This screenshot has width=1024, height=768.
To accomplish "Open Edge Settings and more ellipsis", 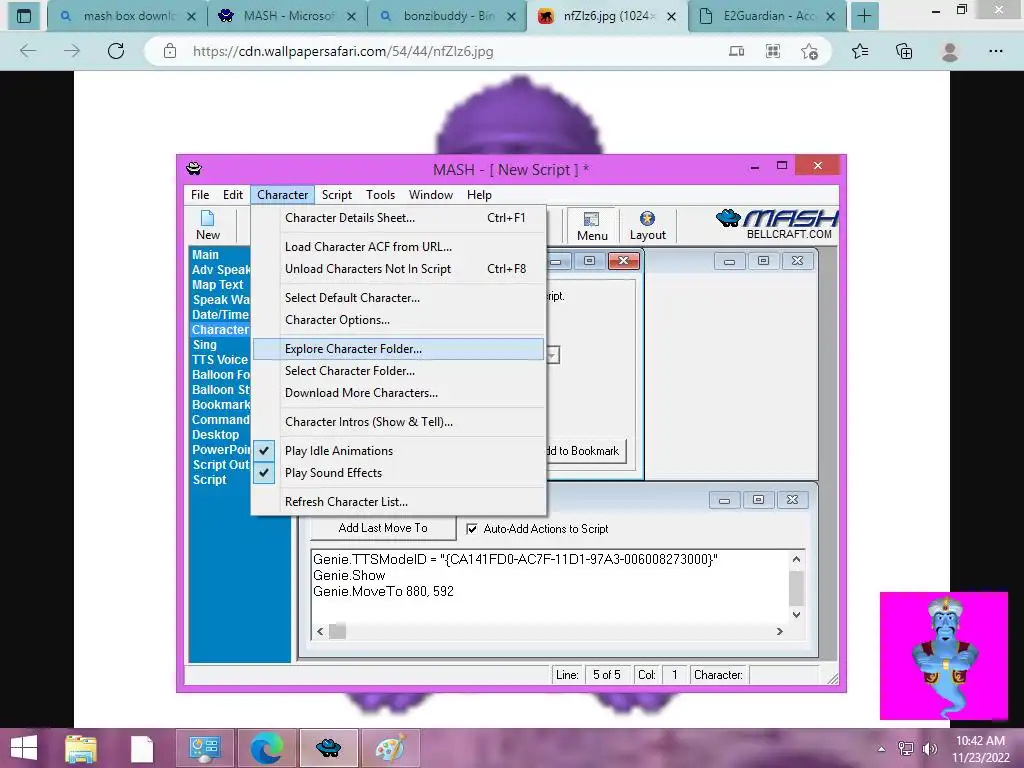I will (995, 51).
